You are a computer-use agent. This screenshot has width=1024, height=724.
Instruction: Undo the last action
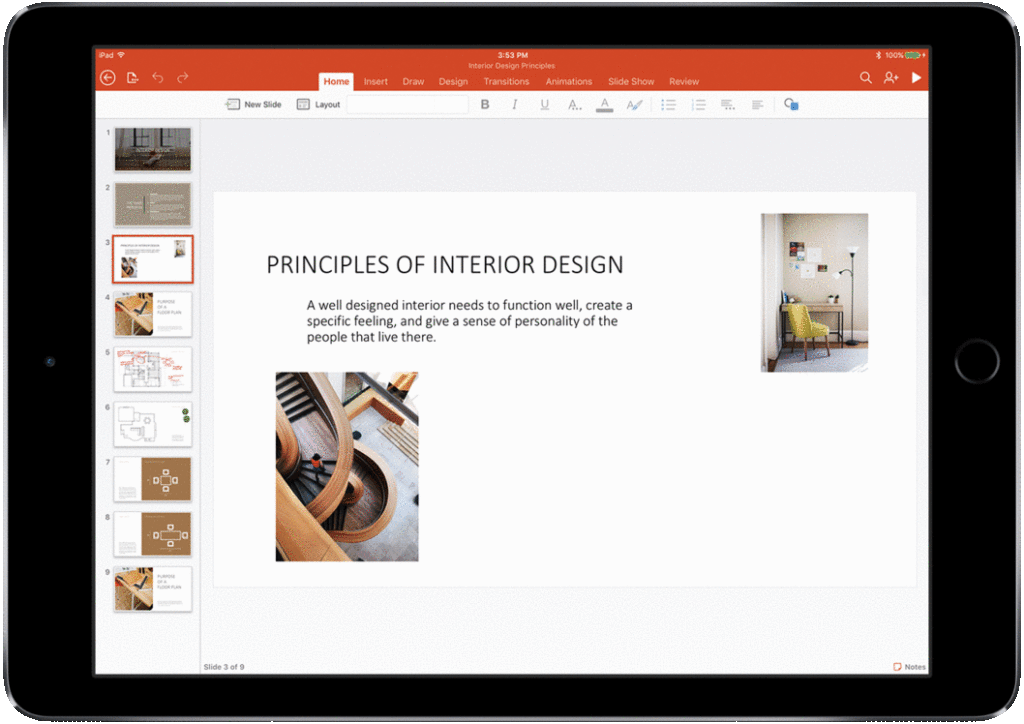[157, 78]
